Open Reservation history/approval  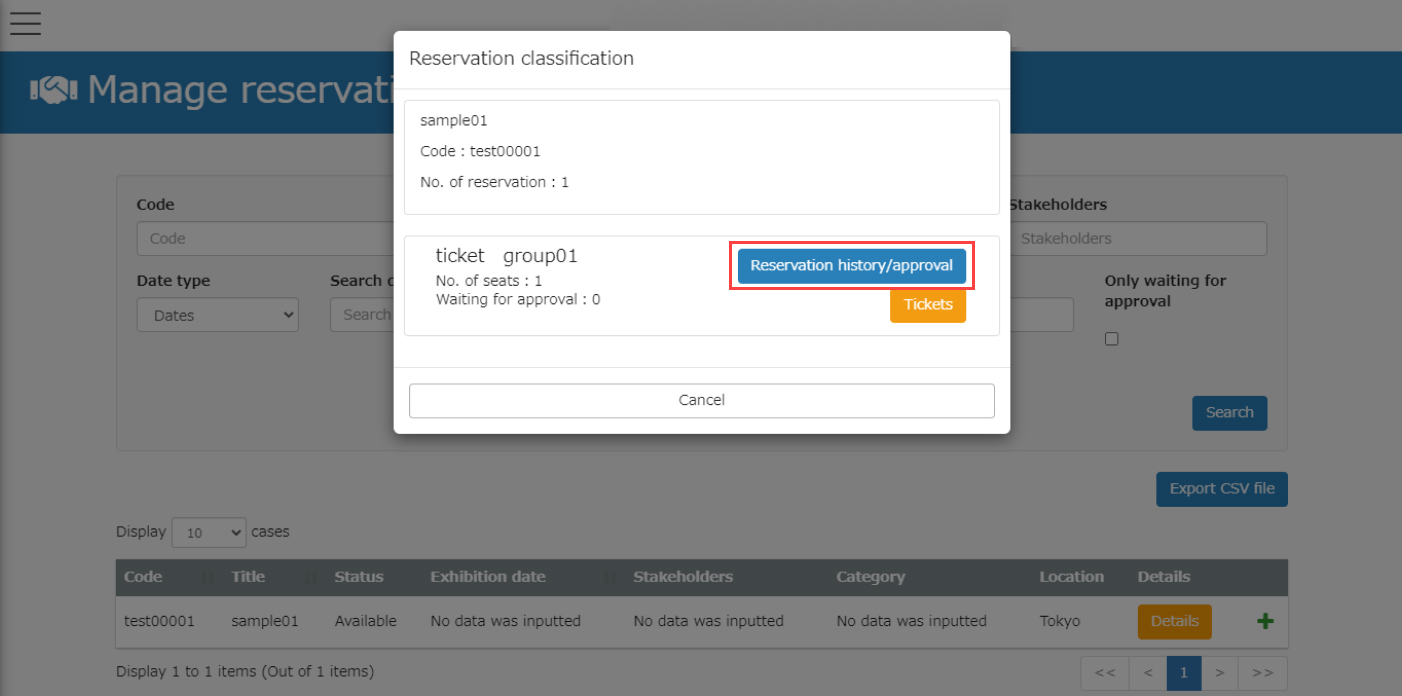[851, 266]
